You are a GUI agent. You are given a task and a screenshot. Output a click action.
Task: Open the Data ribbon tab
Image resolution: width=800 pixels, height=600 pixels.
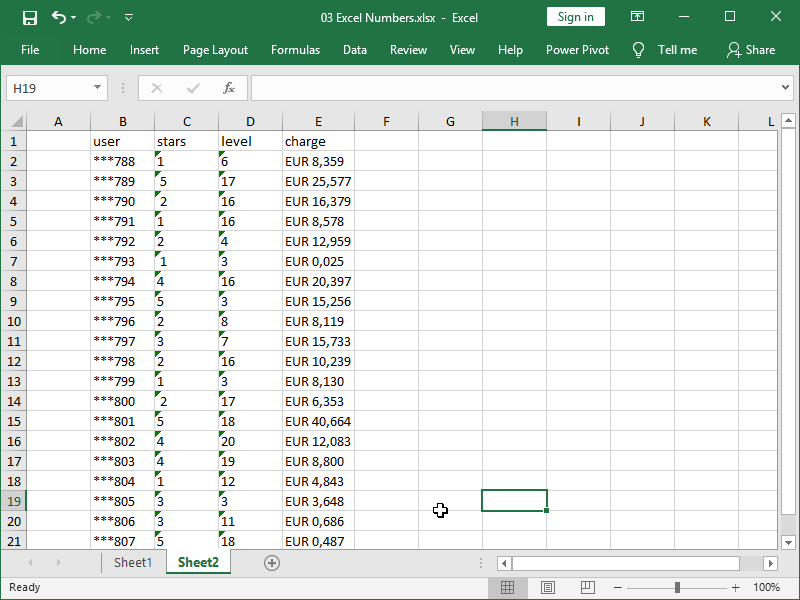pyautogui.click(x=355, y=49)
